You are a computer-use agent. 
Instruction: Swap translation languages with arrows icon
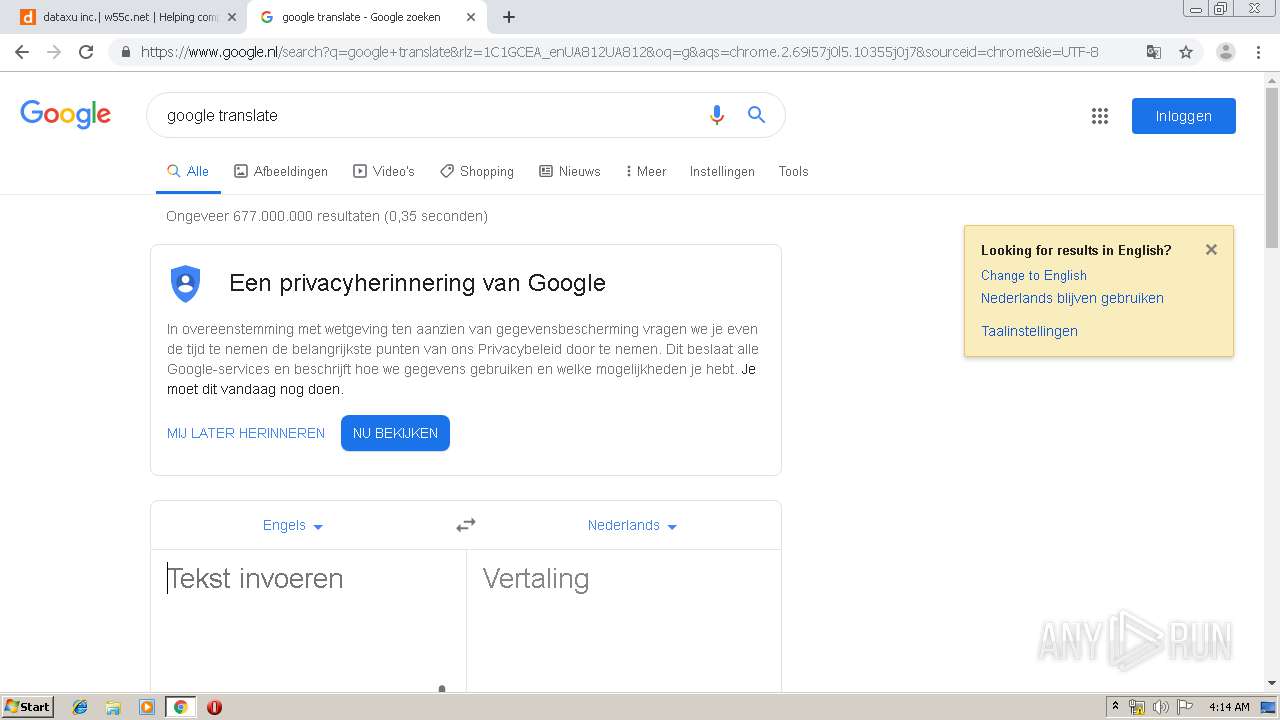(x=466, y=525)
